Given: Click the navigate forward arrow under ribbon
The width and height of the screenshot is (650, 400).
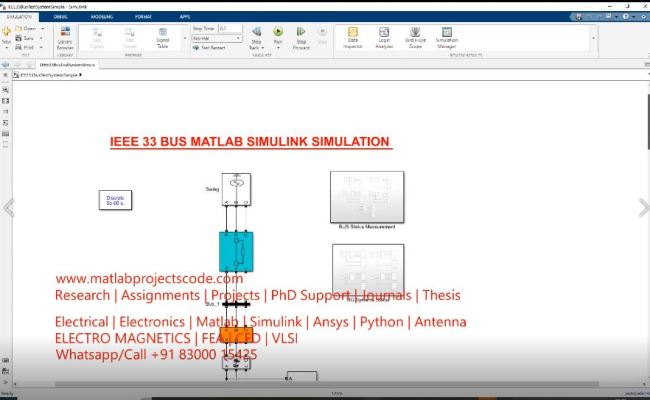Looking at the screenshot, I should click(18, 65).
